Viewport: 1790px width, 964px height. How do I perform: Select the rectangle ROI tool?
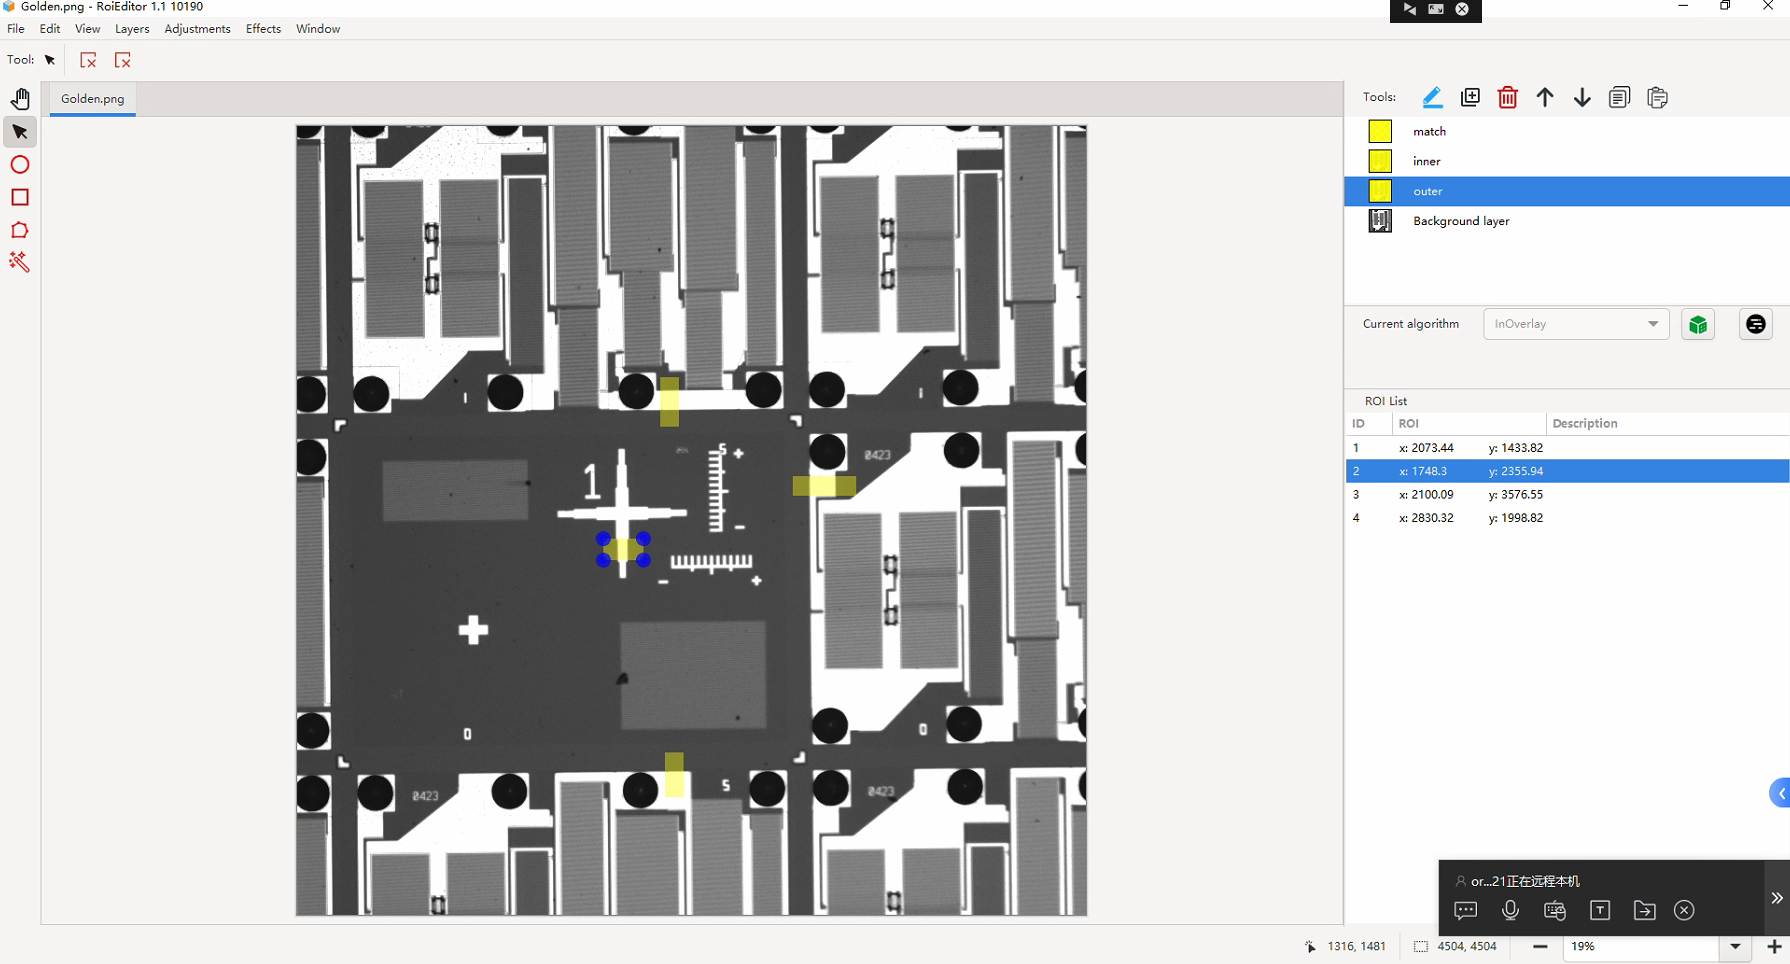click(20, 197)
